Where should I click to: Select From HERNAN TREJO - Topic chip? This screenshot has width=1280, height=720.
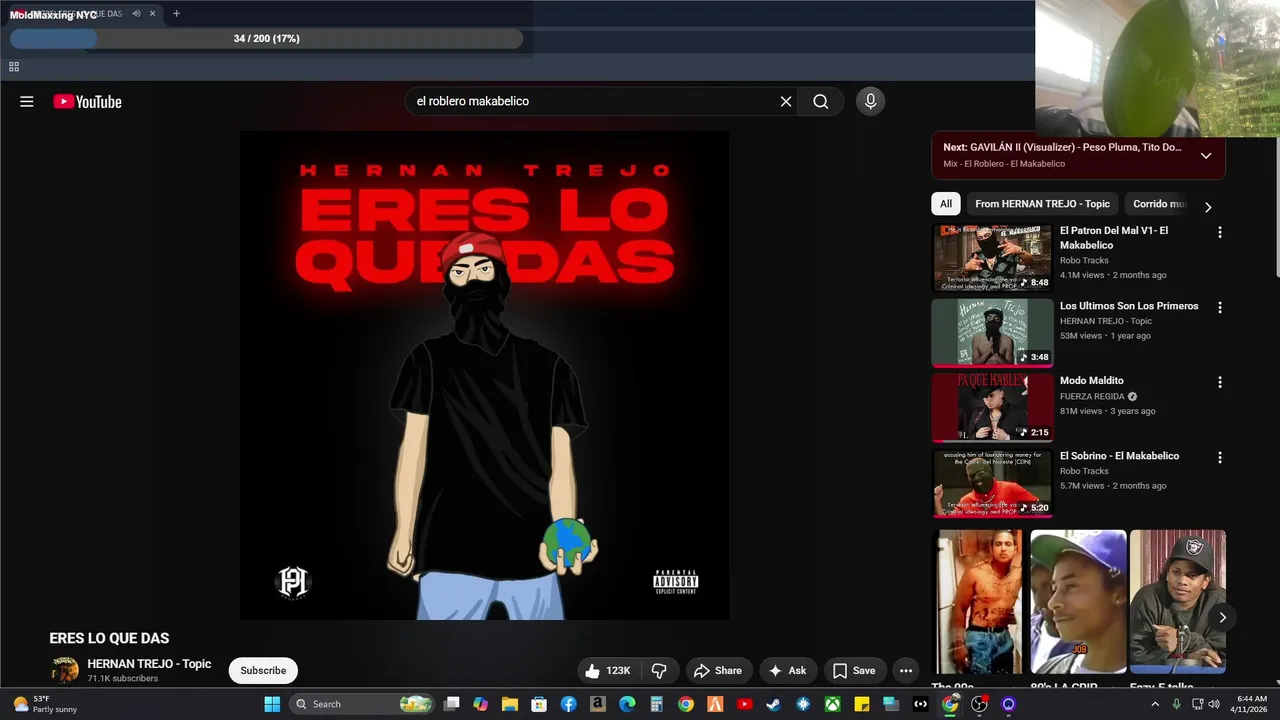(x=1042, y=204)
